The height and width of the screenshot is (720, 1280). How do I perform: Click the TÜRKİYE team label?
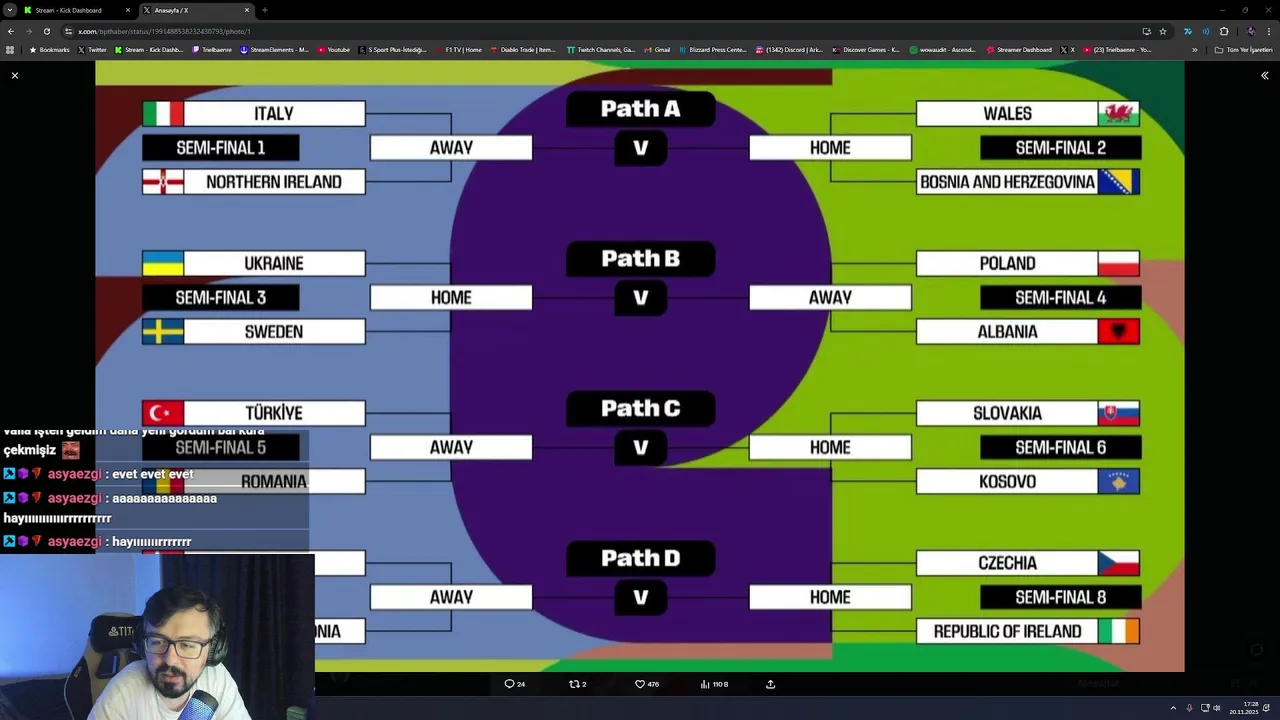click(274, 413)
